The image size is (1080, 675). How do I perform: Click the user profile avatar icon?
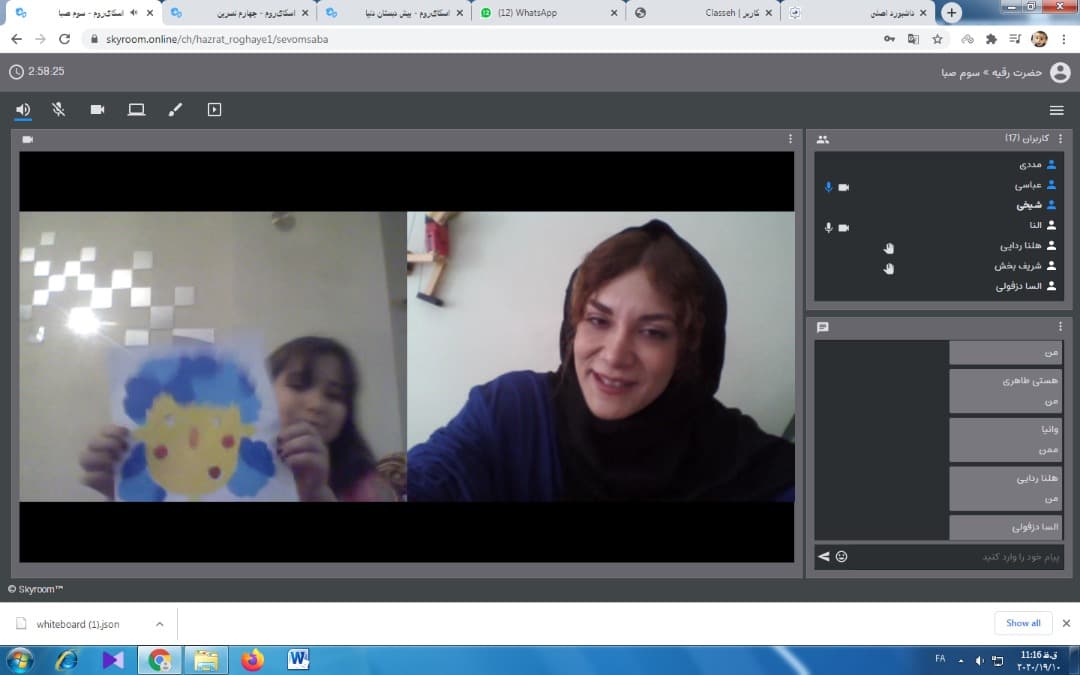1060,72
